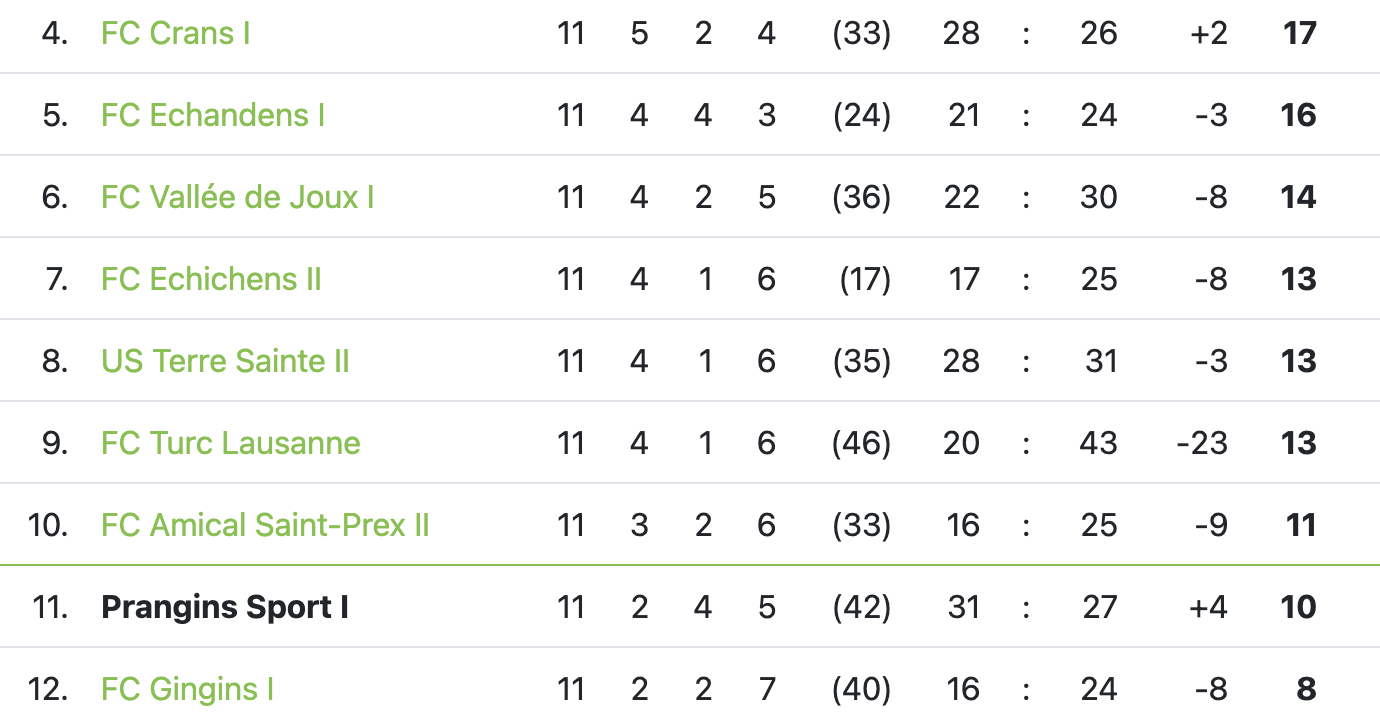Select the 16 points for FC Echandens I
The width and height of the screenshot is (1380, 724).
1299,115
